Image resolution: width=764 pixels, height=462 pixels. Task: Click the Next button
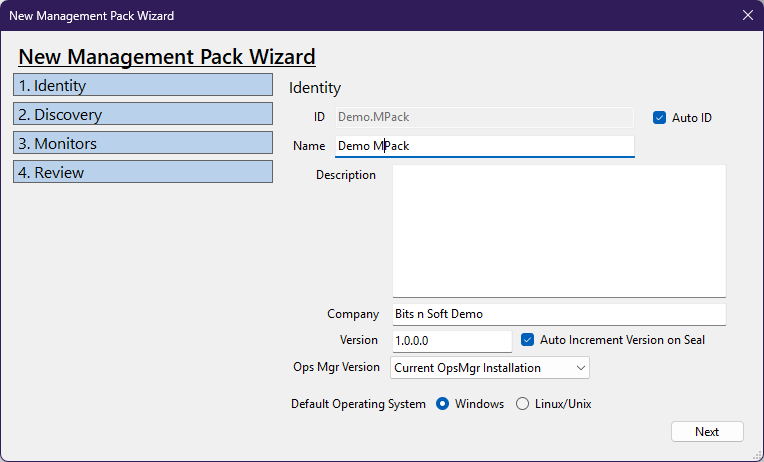click(707, 432)
